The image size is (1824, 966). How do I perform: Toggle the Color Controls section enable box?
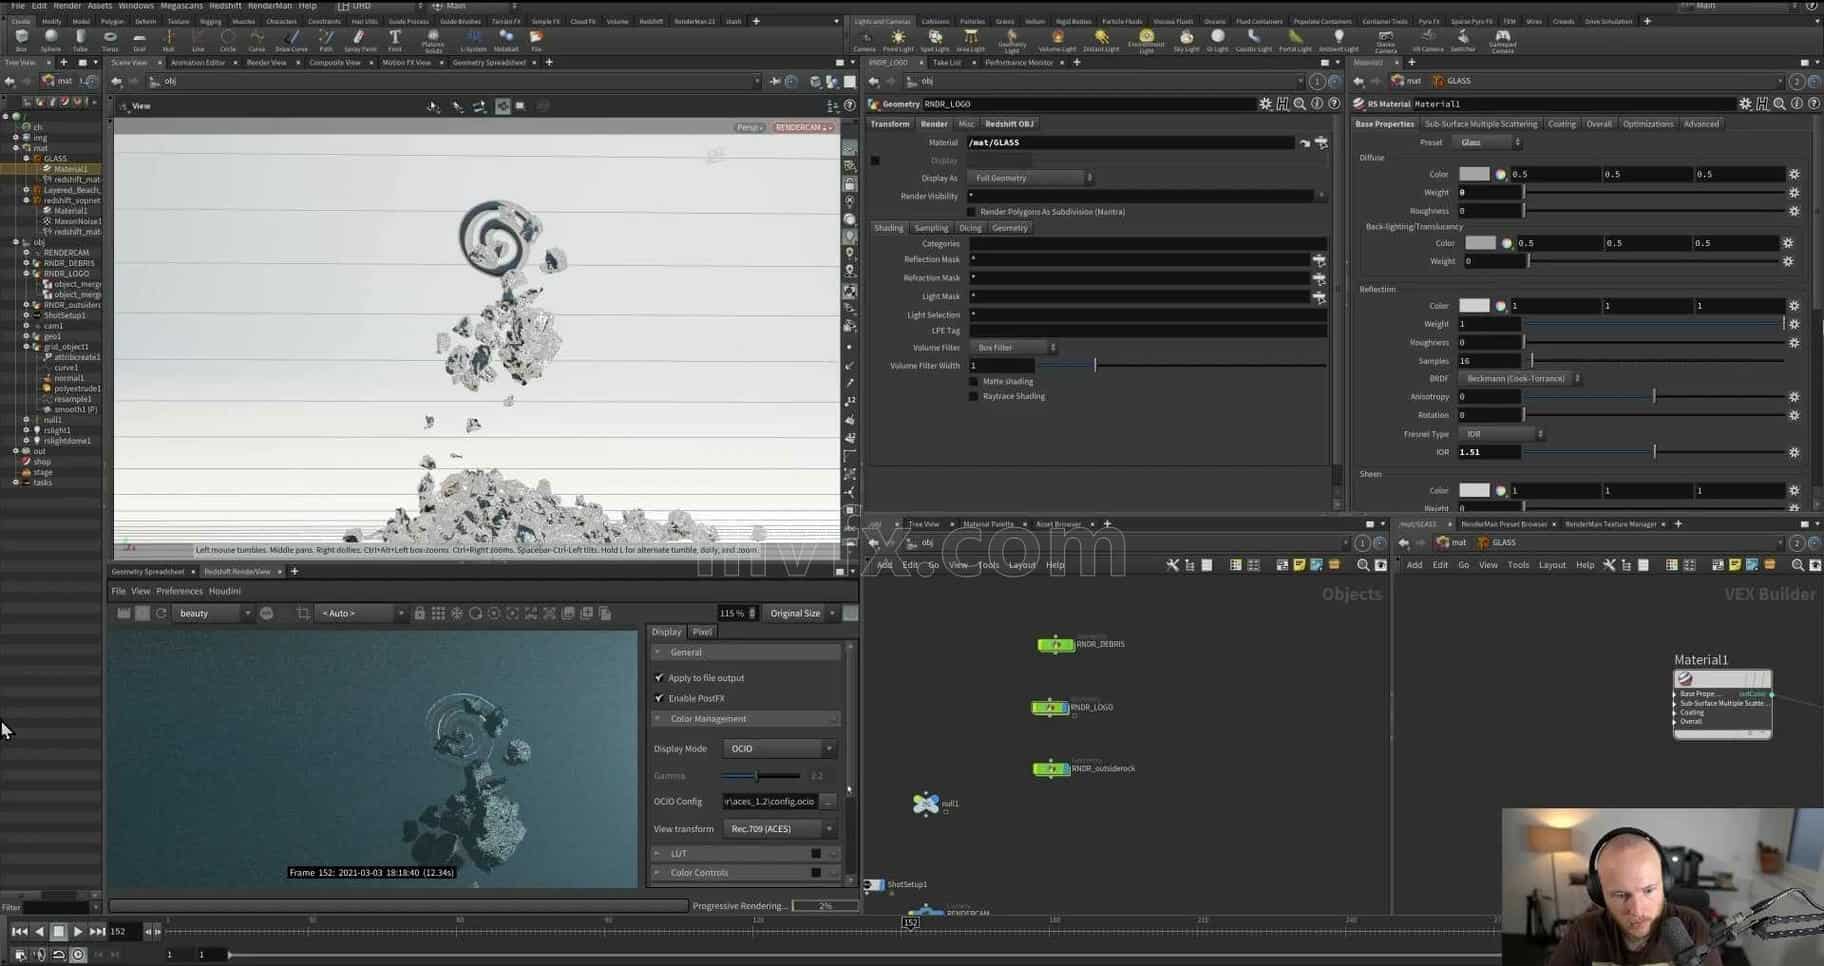tap(816, 873)
